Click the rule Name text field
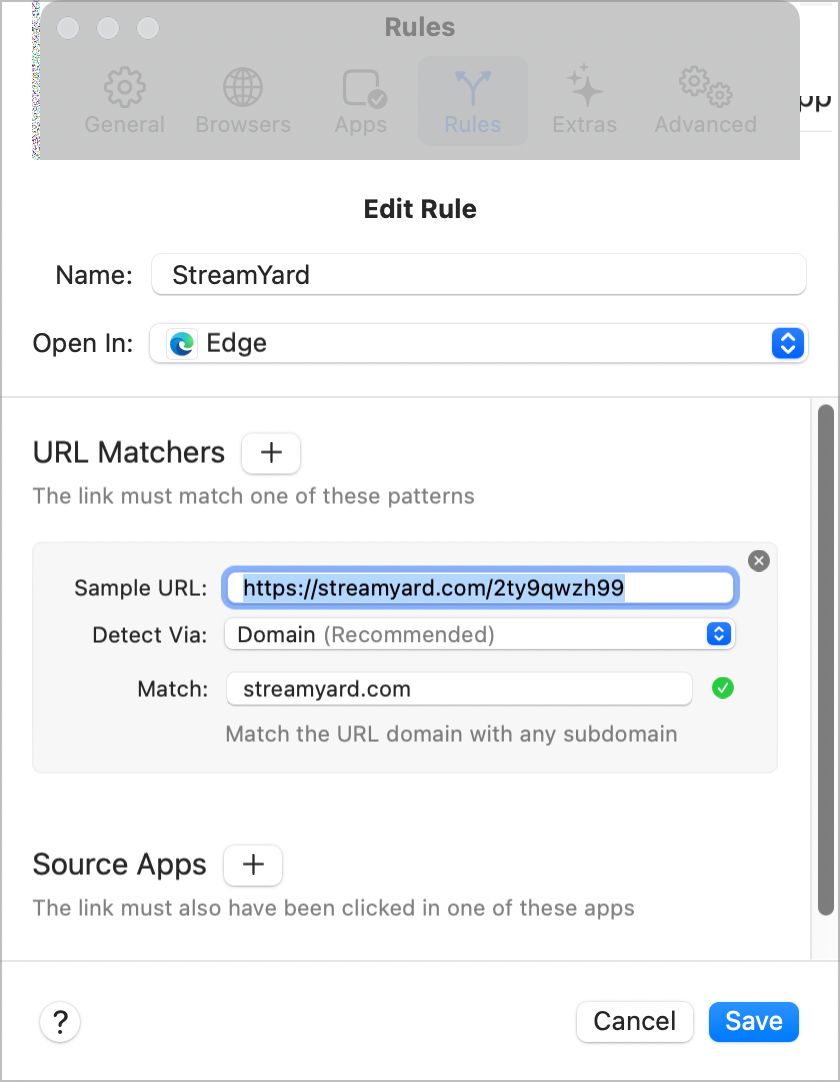This screenshot has height=1082, width=840. (478, 275)
